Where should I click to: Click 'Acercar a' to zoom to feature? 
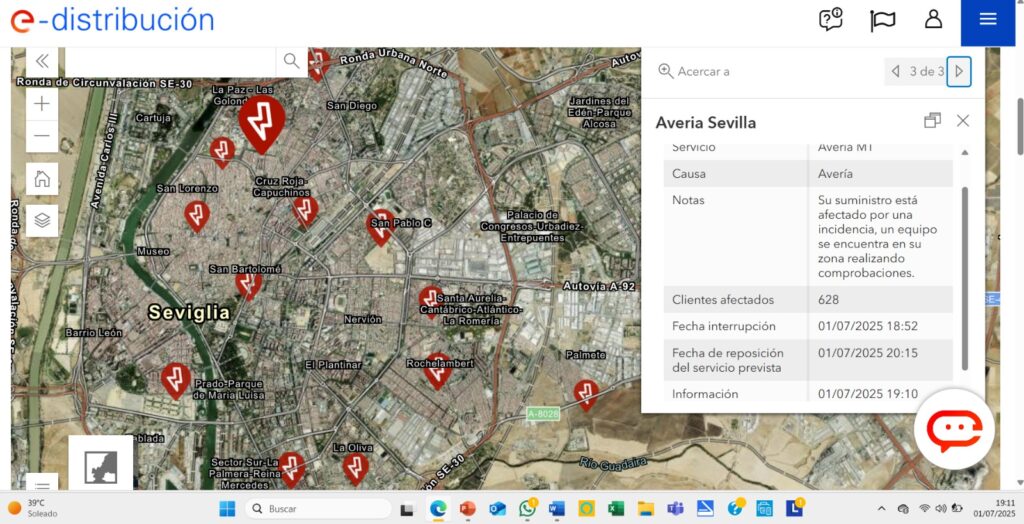694,71
